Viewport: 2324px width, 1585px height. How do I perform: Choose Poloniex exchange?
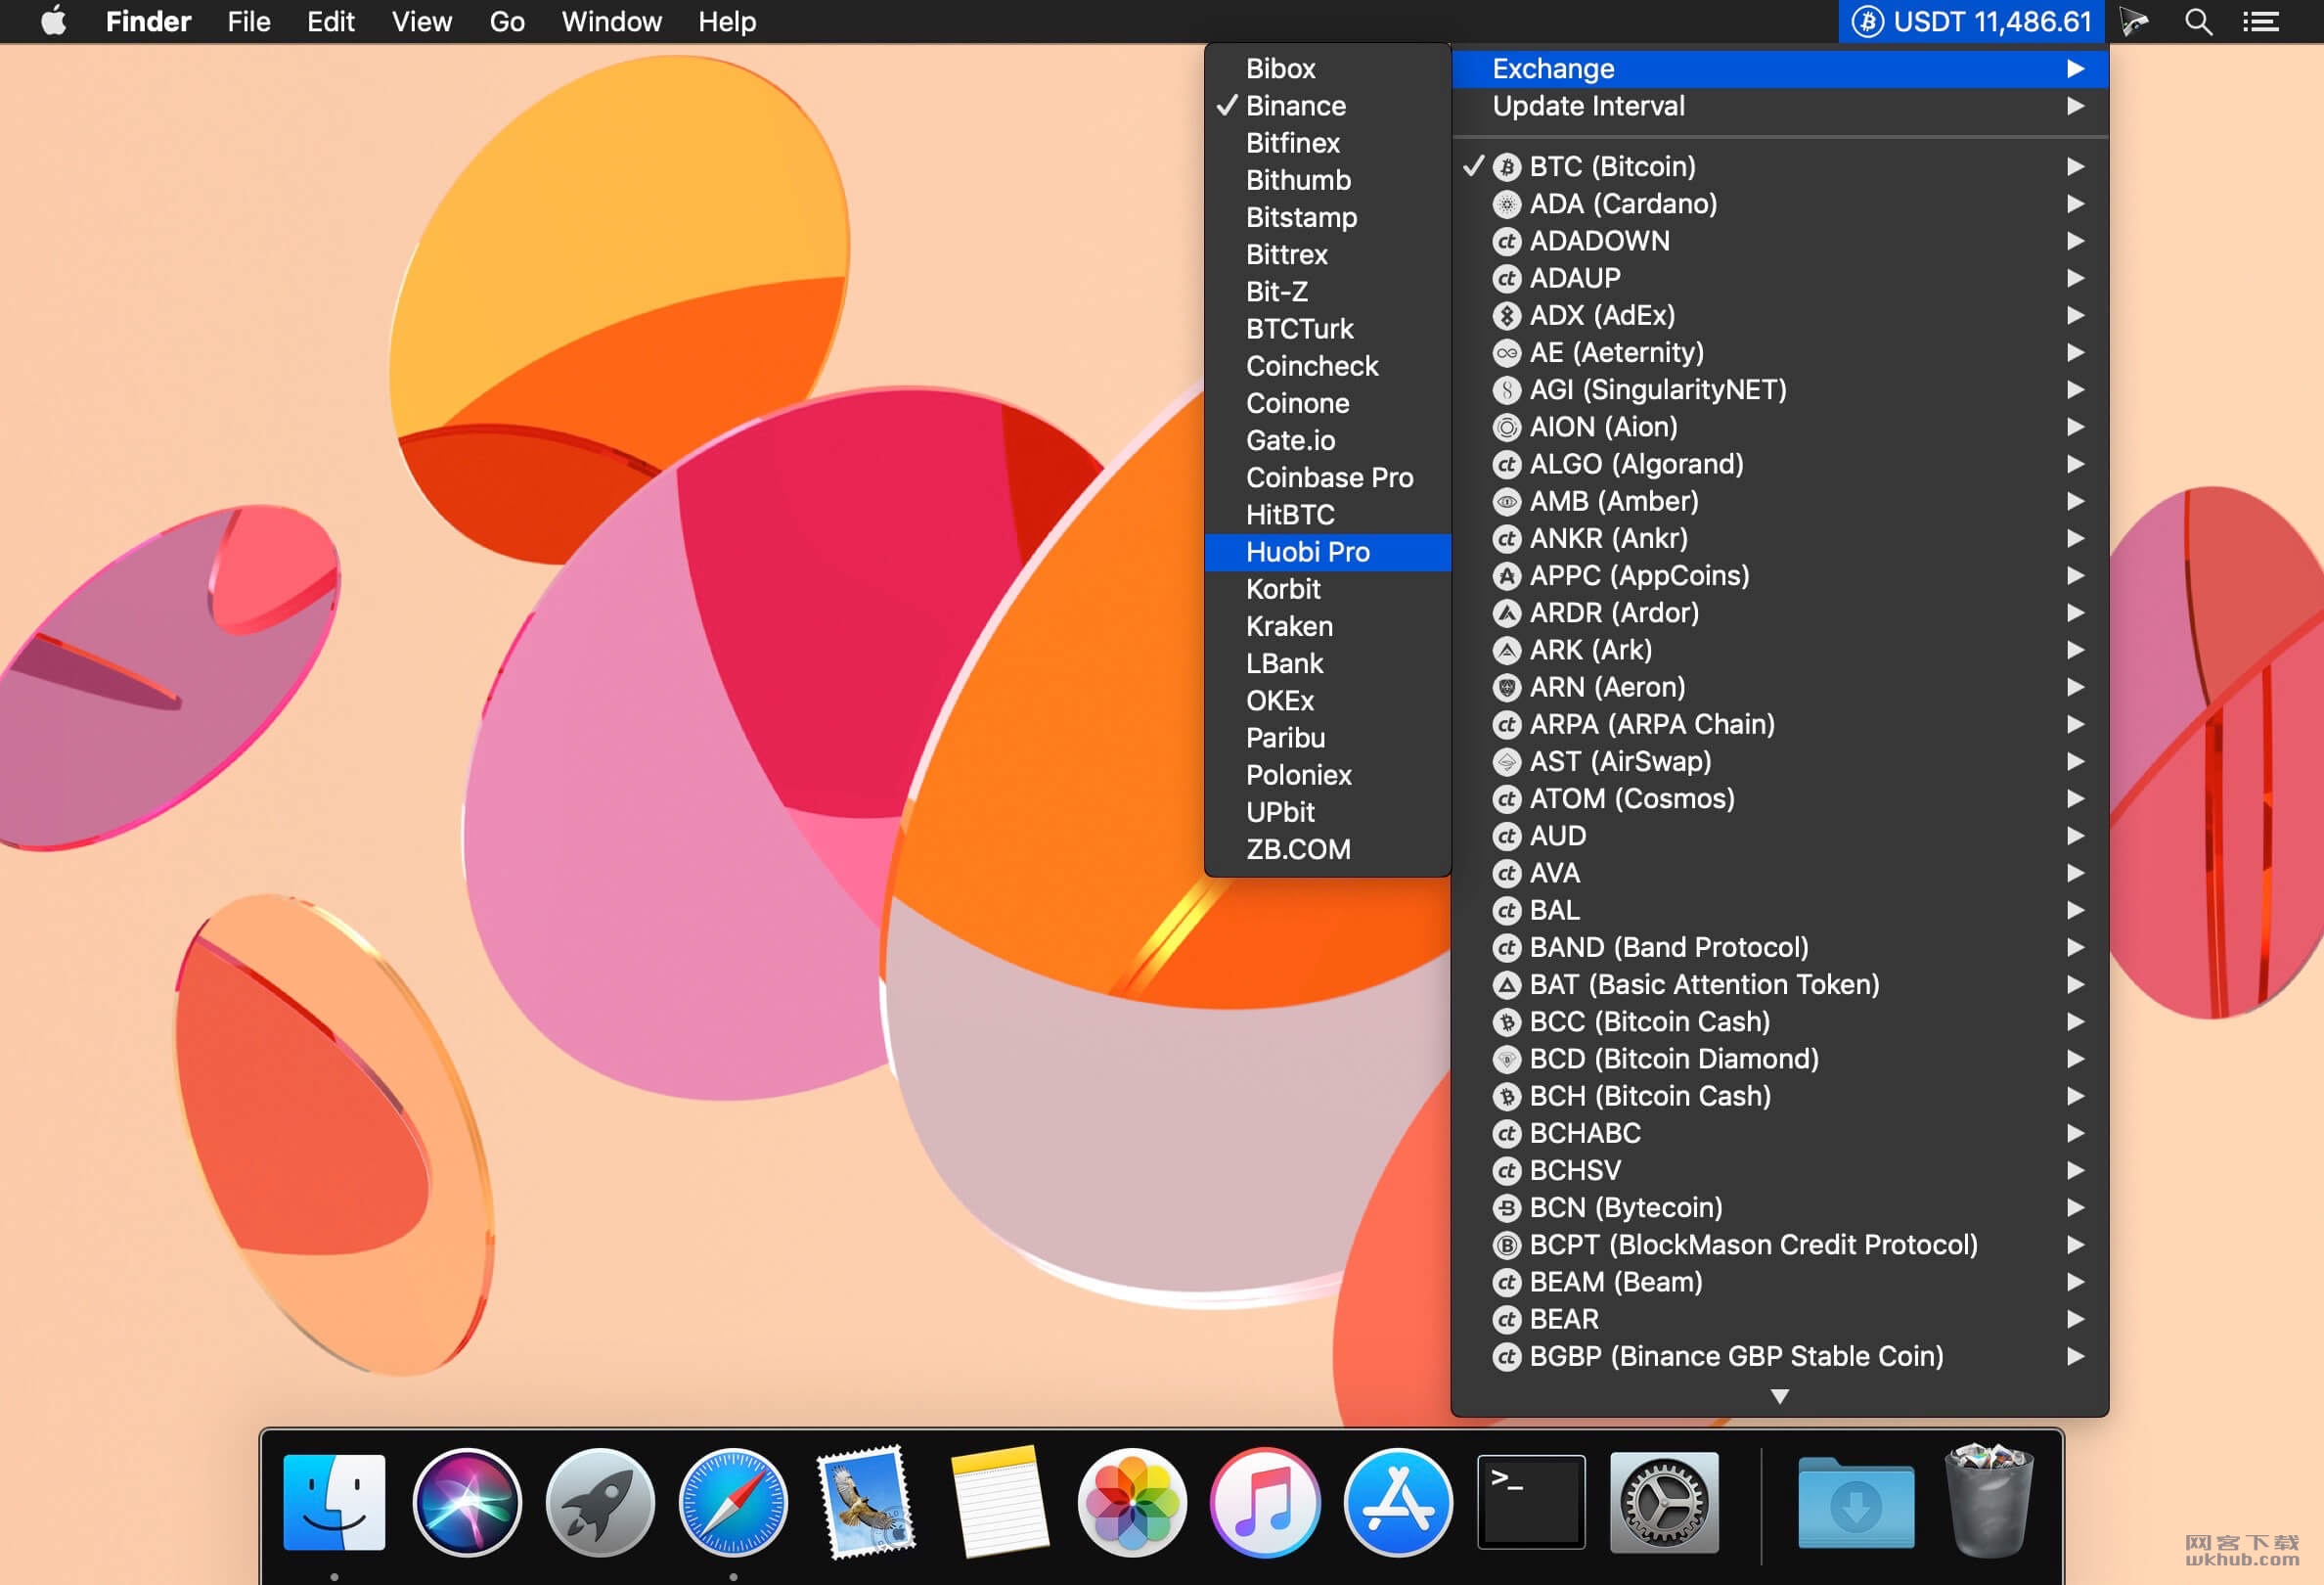[1328, 775]
